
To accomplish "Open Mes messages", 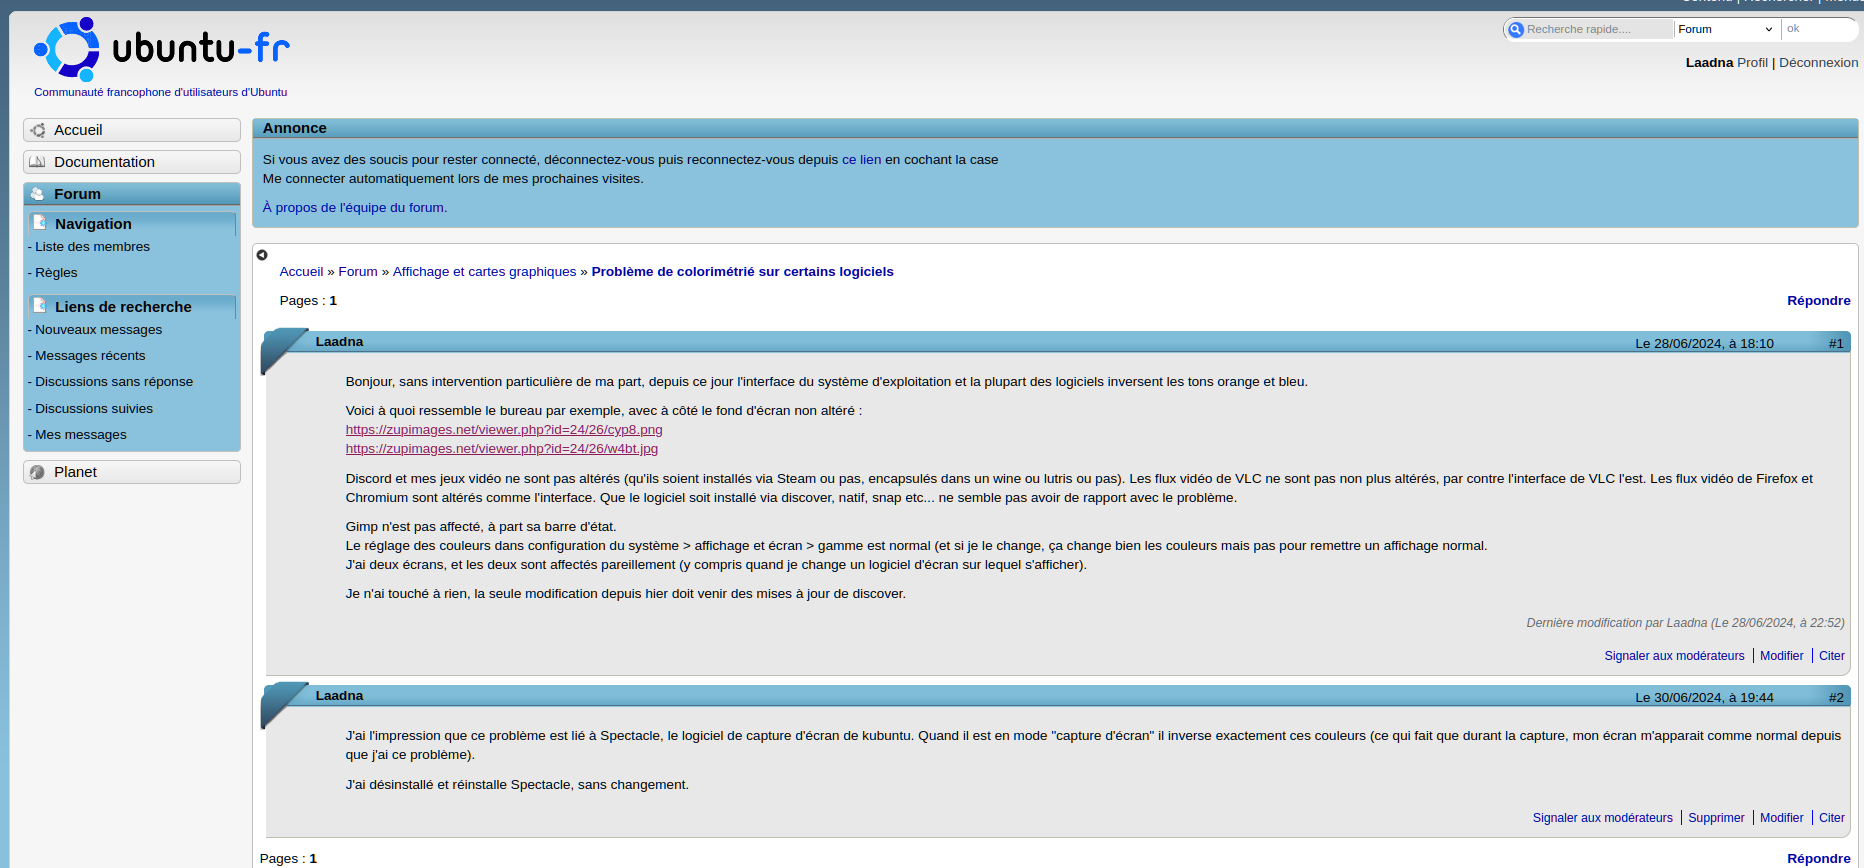I will coord(81,435).
